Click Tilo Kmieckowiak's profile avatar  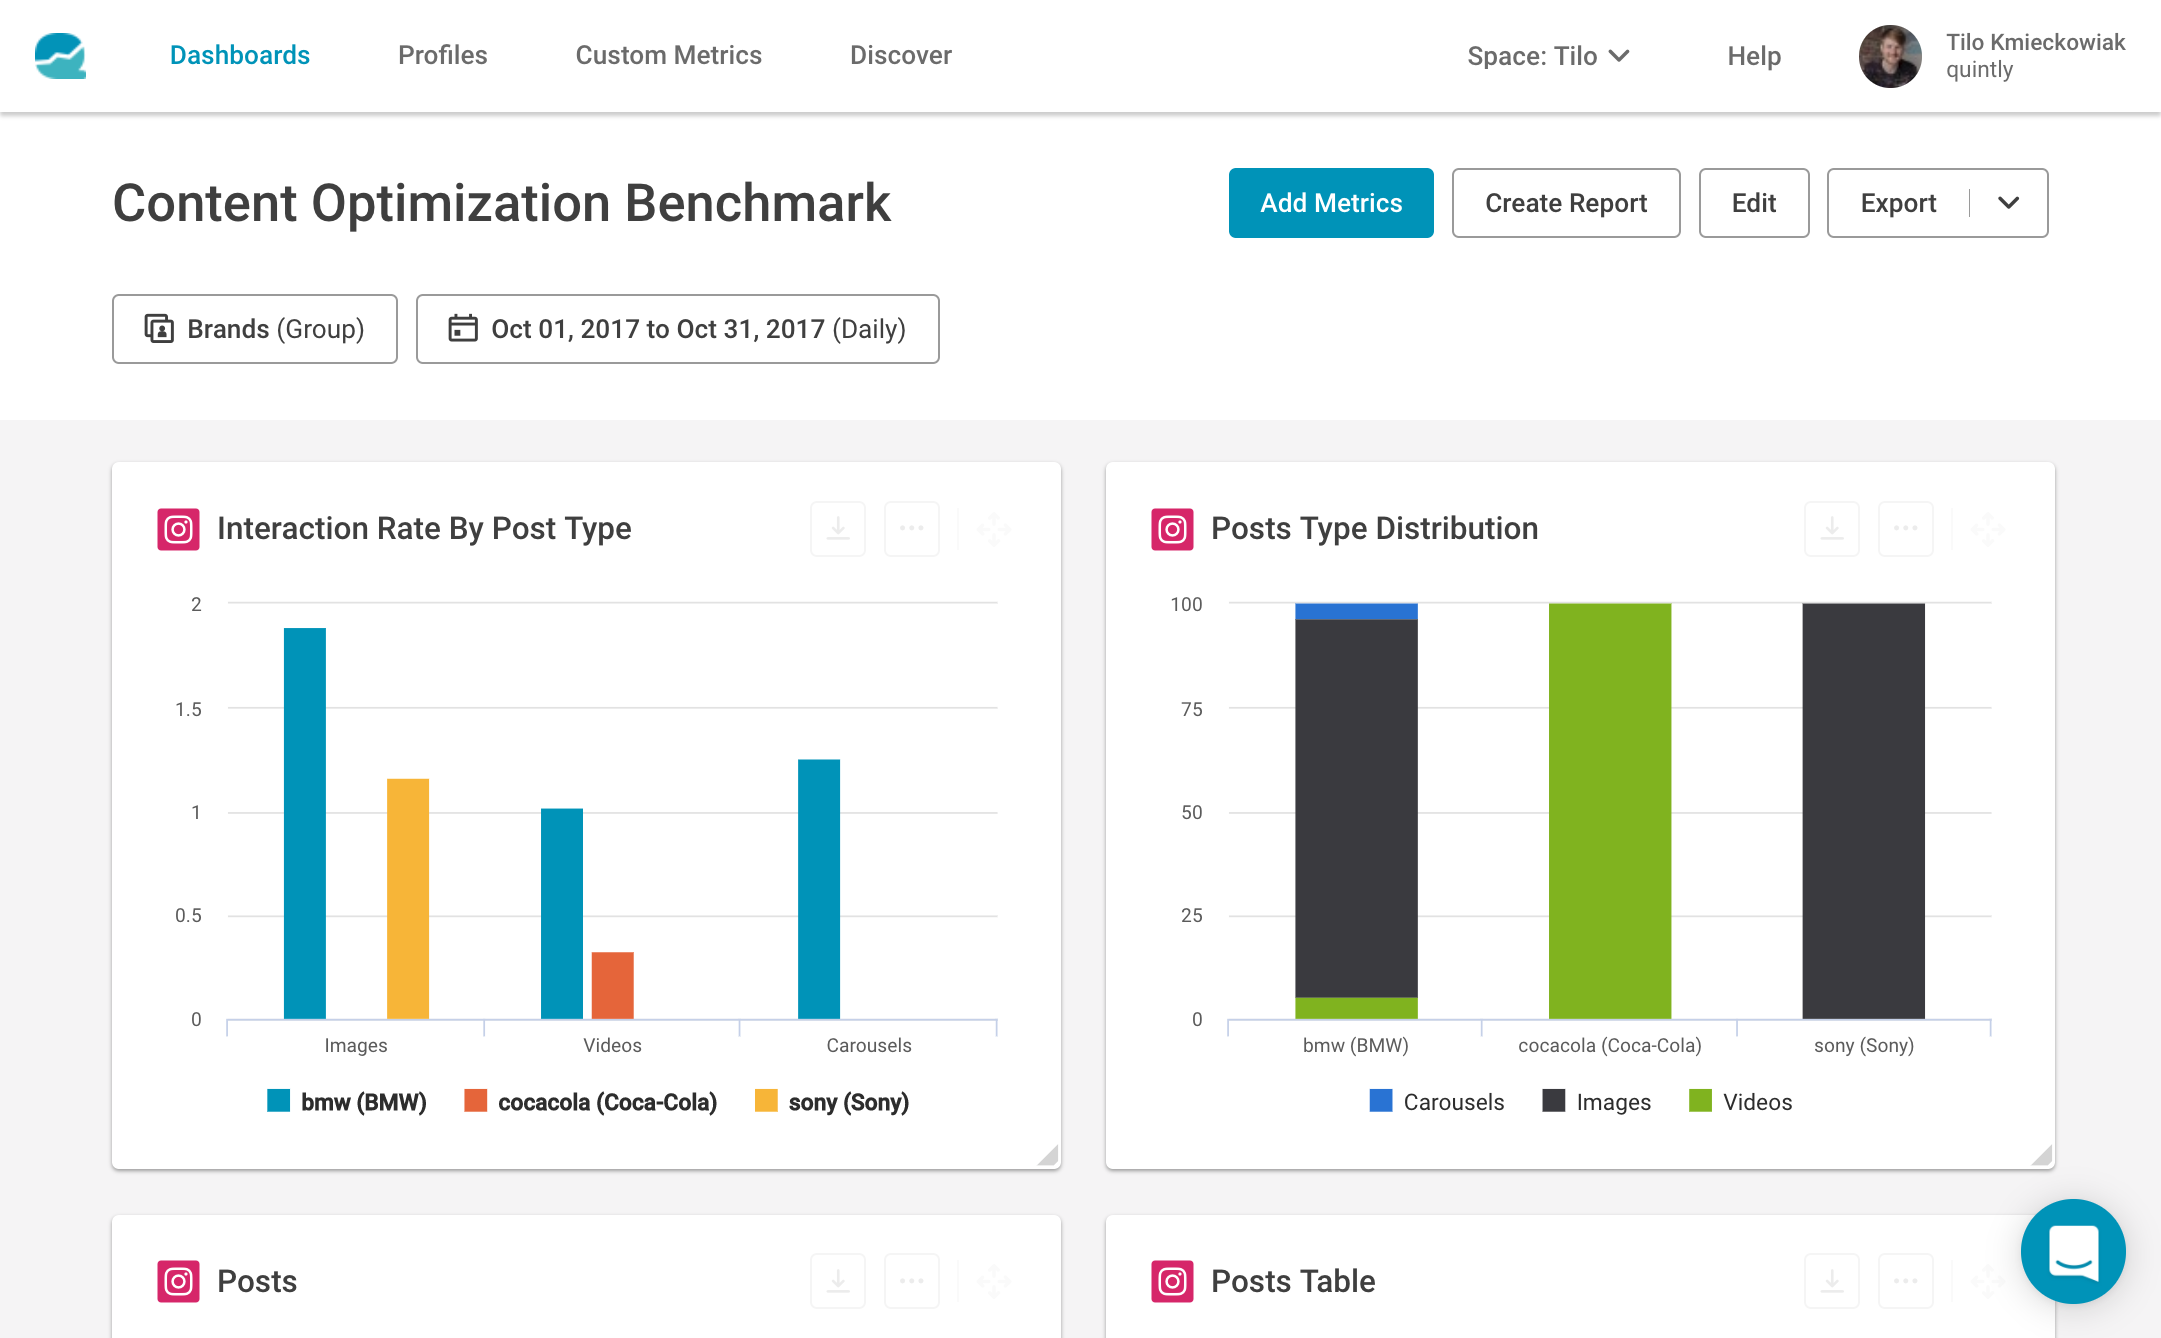pyautogui.click(x=1889, y=56)
